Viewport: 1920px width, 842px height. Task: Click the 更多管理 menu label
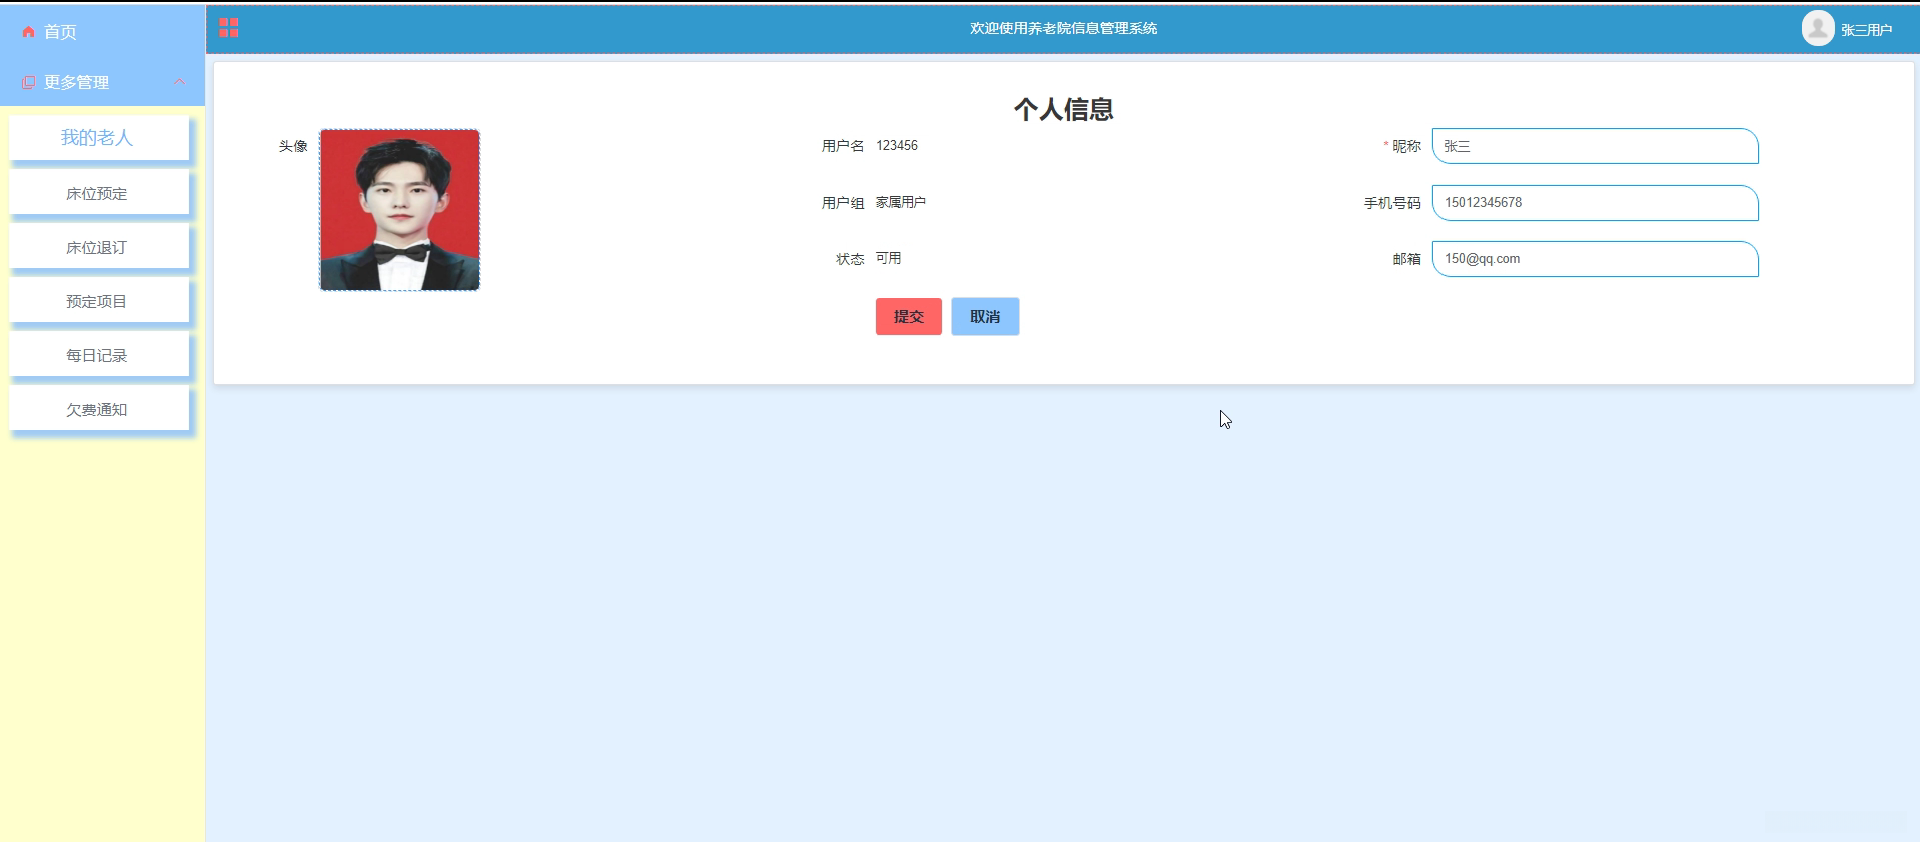[x=76, y=82]
